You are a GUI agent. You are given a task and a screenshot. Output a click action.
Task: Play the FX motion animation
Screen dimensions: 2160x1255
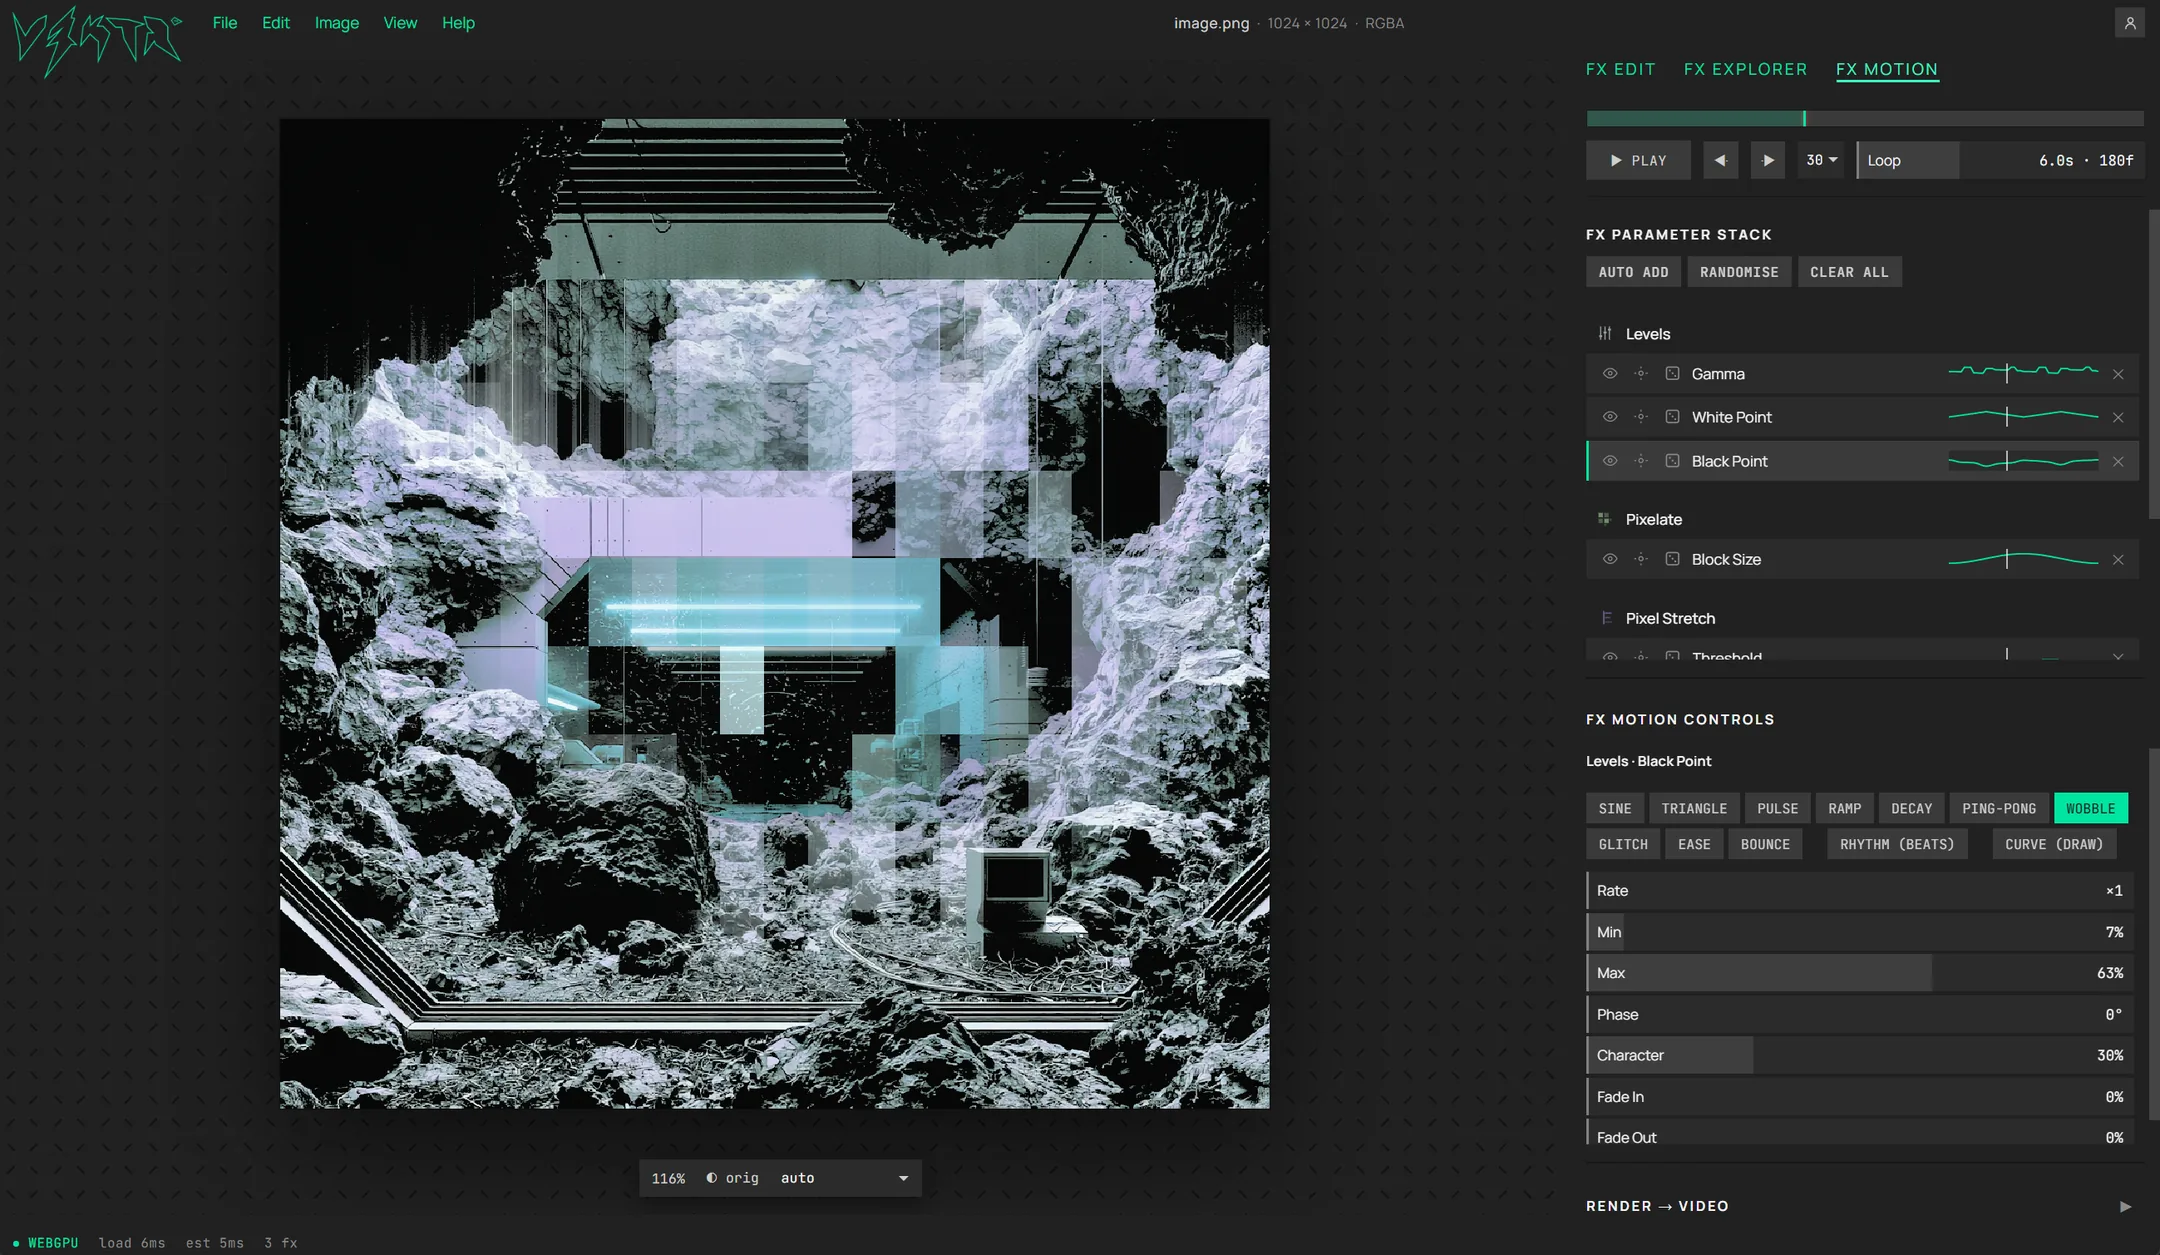coord(1638,160)
